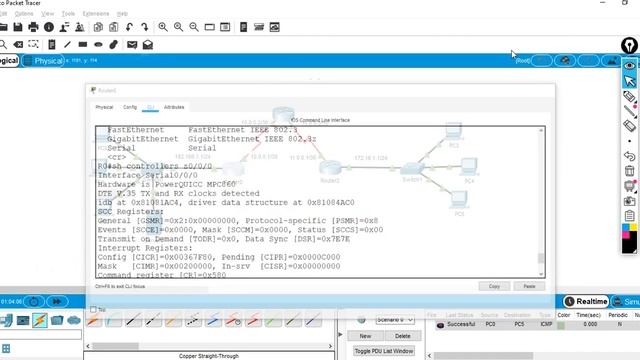Viewport: 640px width, 360px height.
Task: Click New scenario button
Action: point(365,336)
